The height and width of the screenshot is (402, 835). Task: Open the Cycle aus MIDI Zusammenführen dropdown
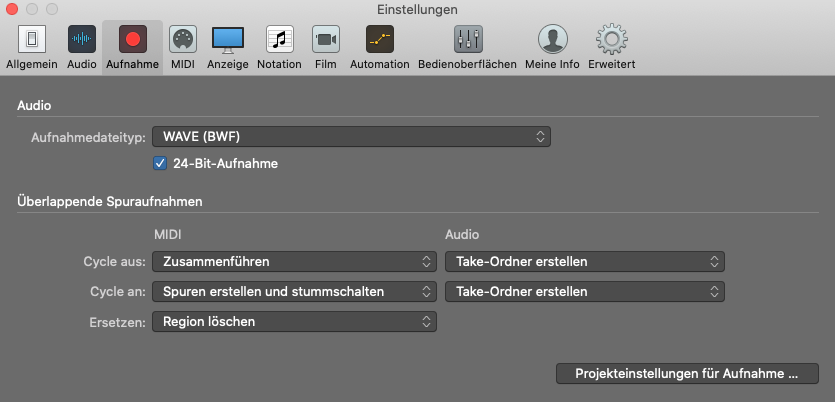tap(294, 261)
